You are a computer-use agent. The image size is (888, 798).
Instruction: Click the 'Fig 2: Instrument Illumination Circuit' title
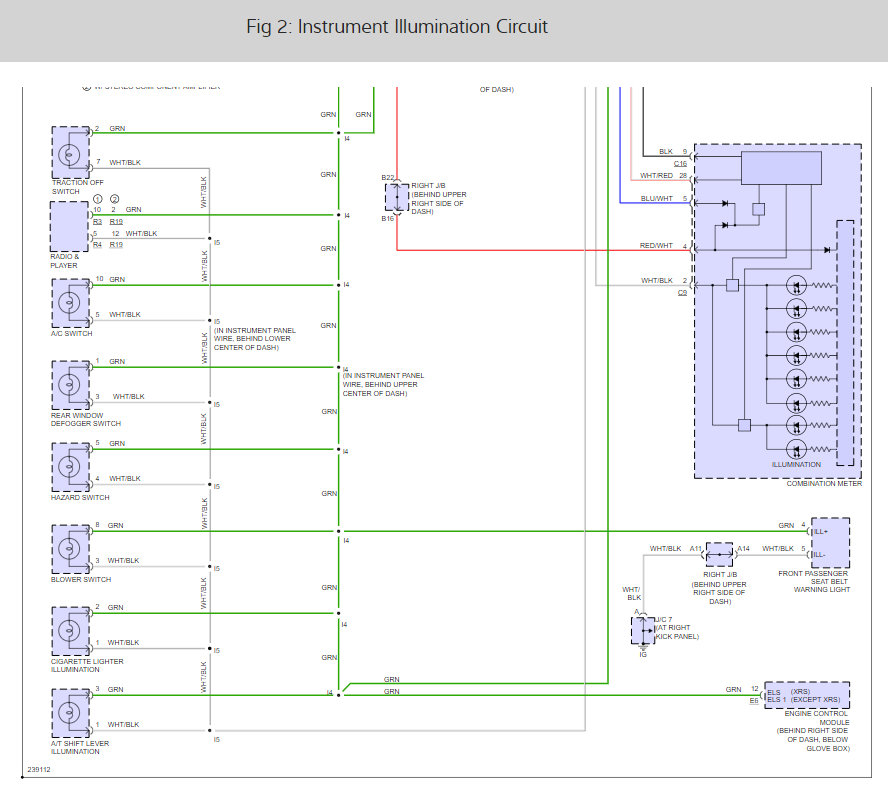396,27
